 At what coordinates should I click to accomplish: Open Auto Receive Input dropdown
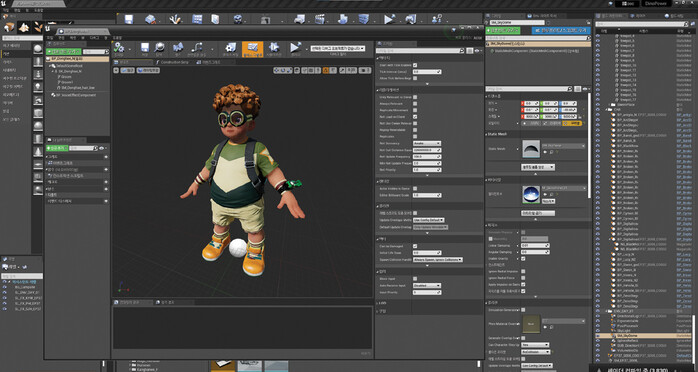(427, 285)
